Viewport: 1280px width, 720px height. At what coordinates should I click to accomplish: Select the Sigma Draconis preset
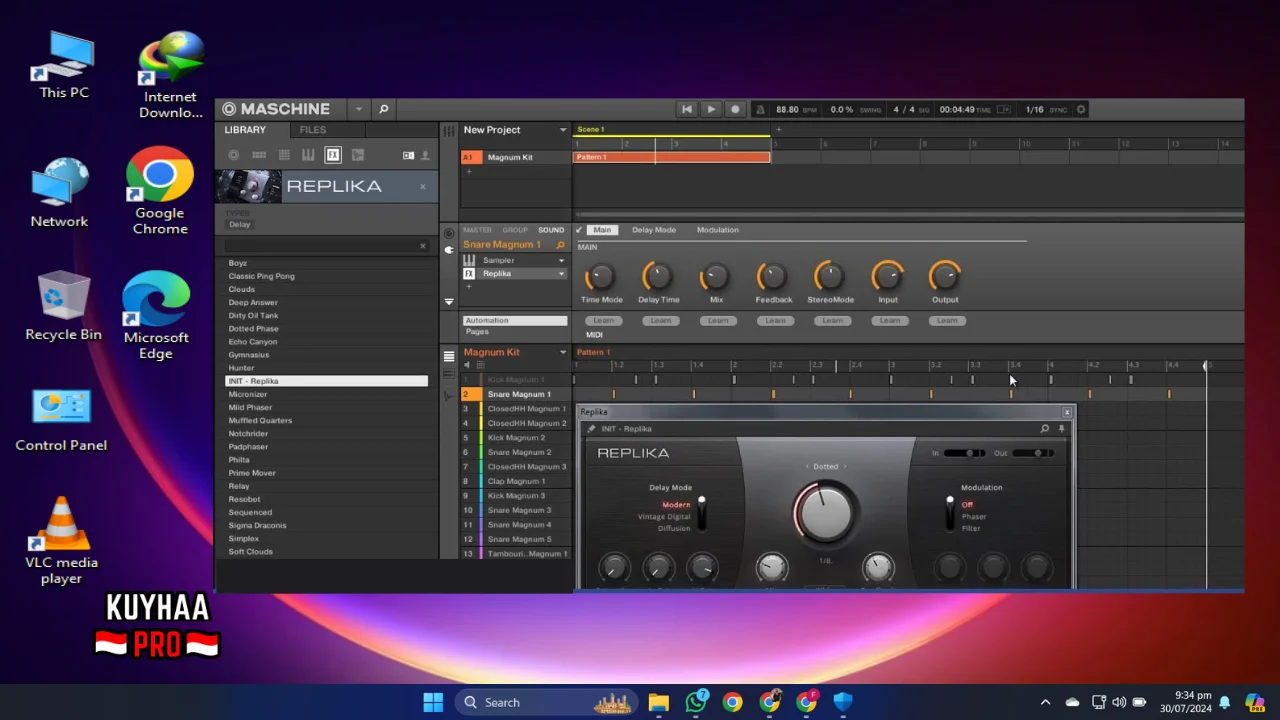point(257,525)
